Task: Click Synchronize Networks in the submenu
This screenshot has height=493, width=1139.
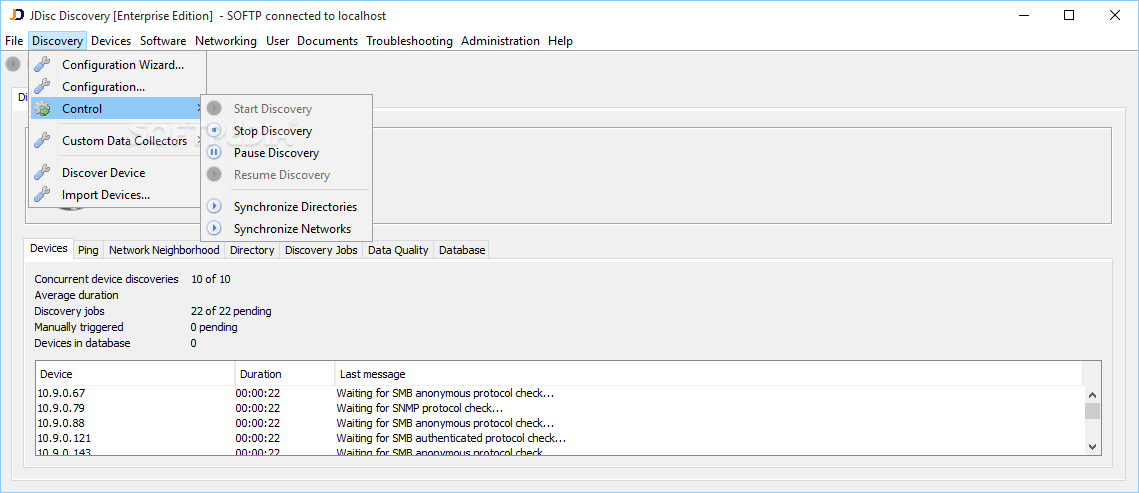Action: (286, 229)
